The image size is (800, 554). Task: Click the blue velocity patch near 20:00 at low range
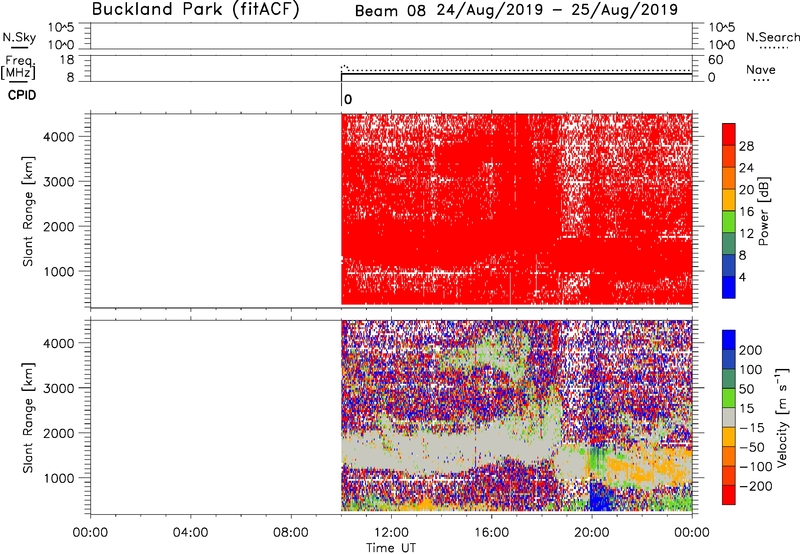pyautogui.click(x=599, y=497)
